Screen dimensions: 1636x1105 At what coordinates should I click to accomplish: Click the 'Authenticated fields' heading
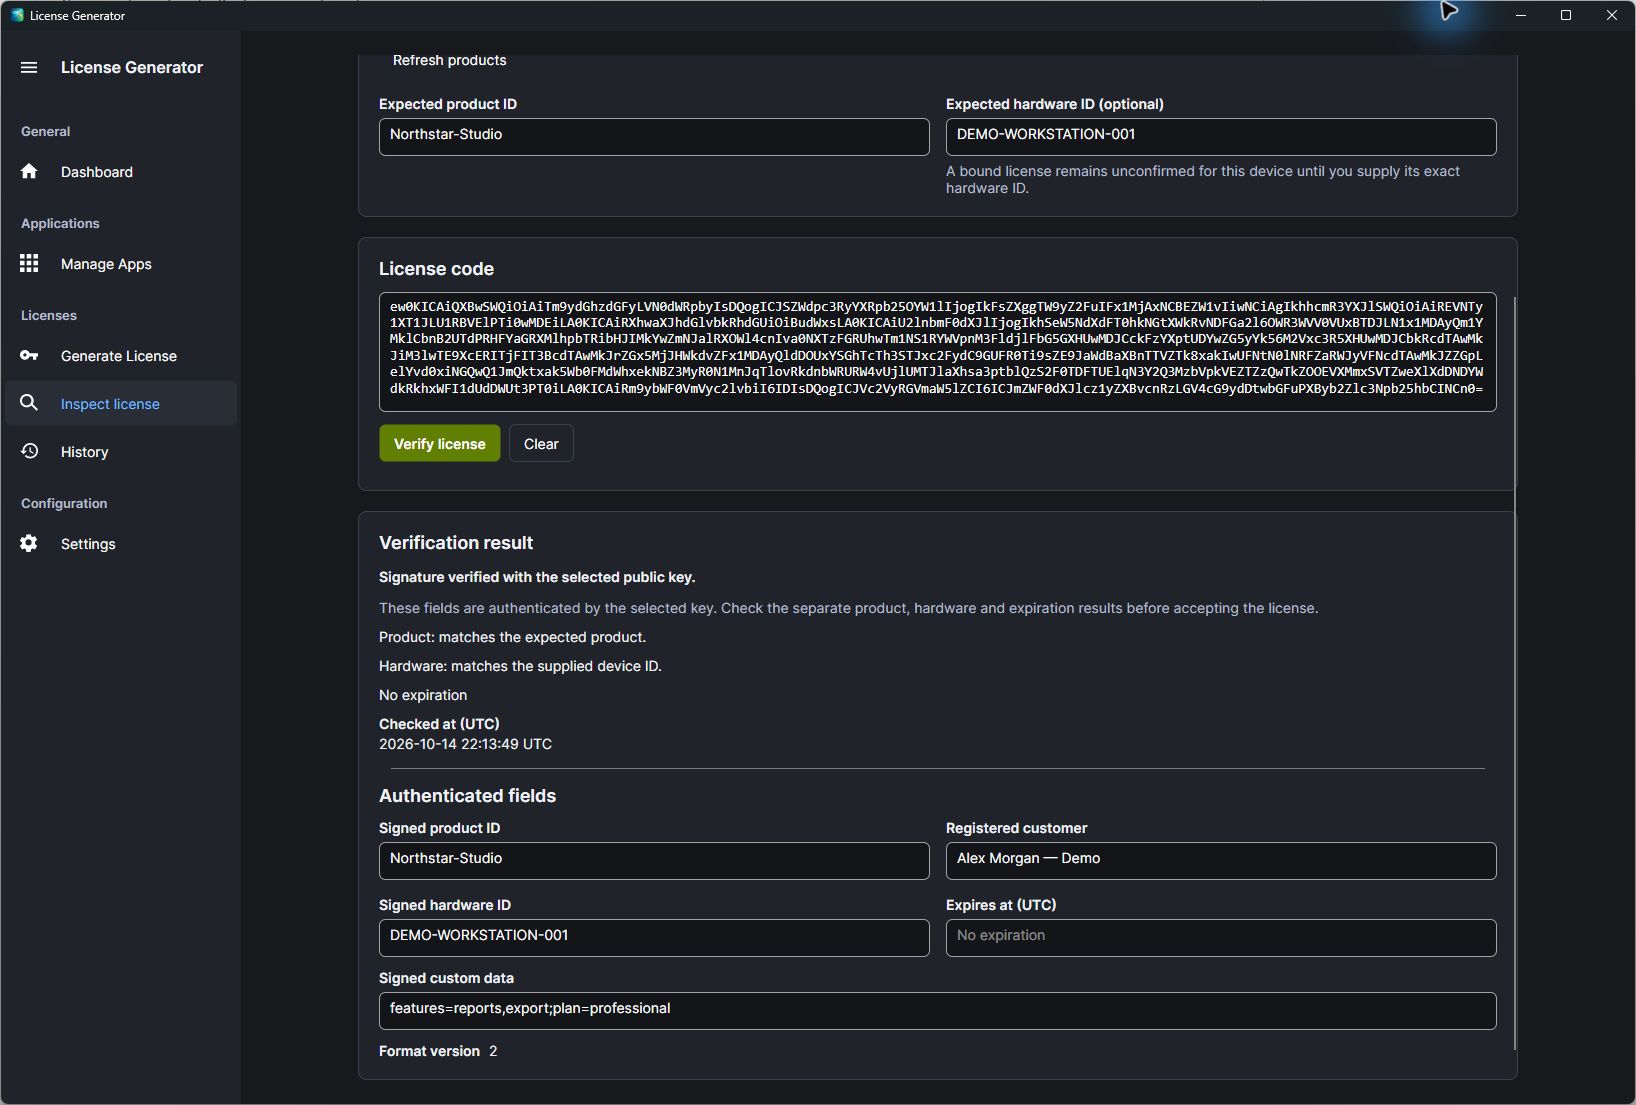pos(467,796)
